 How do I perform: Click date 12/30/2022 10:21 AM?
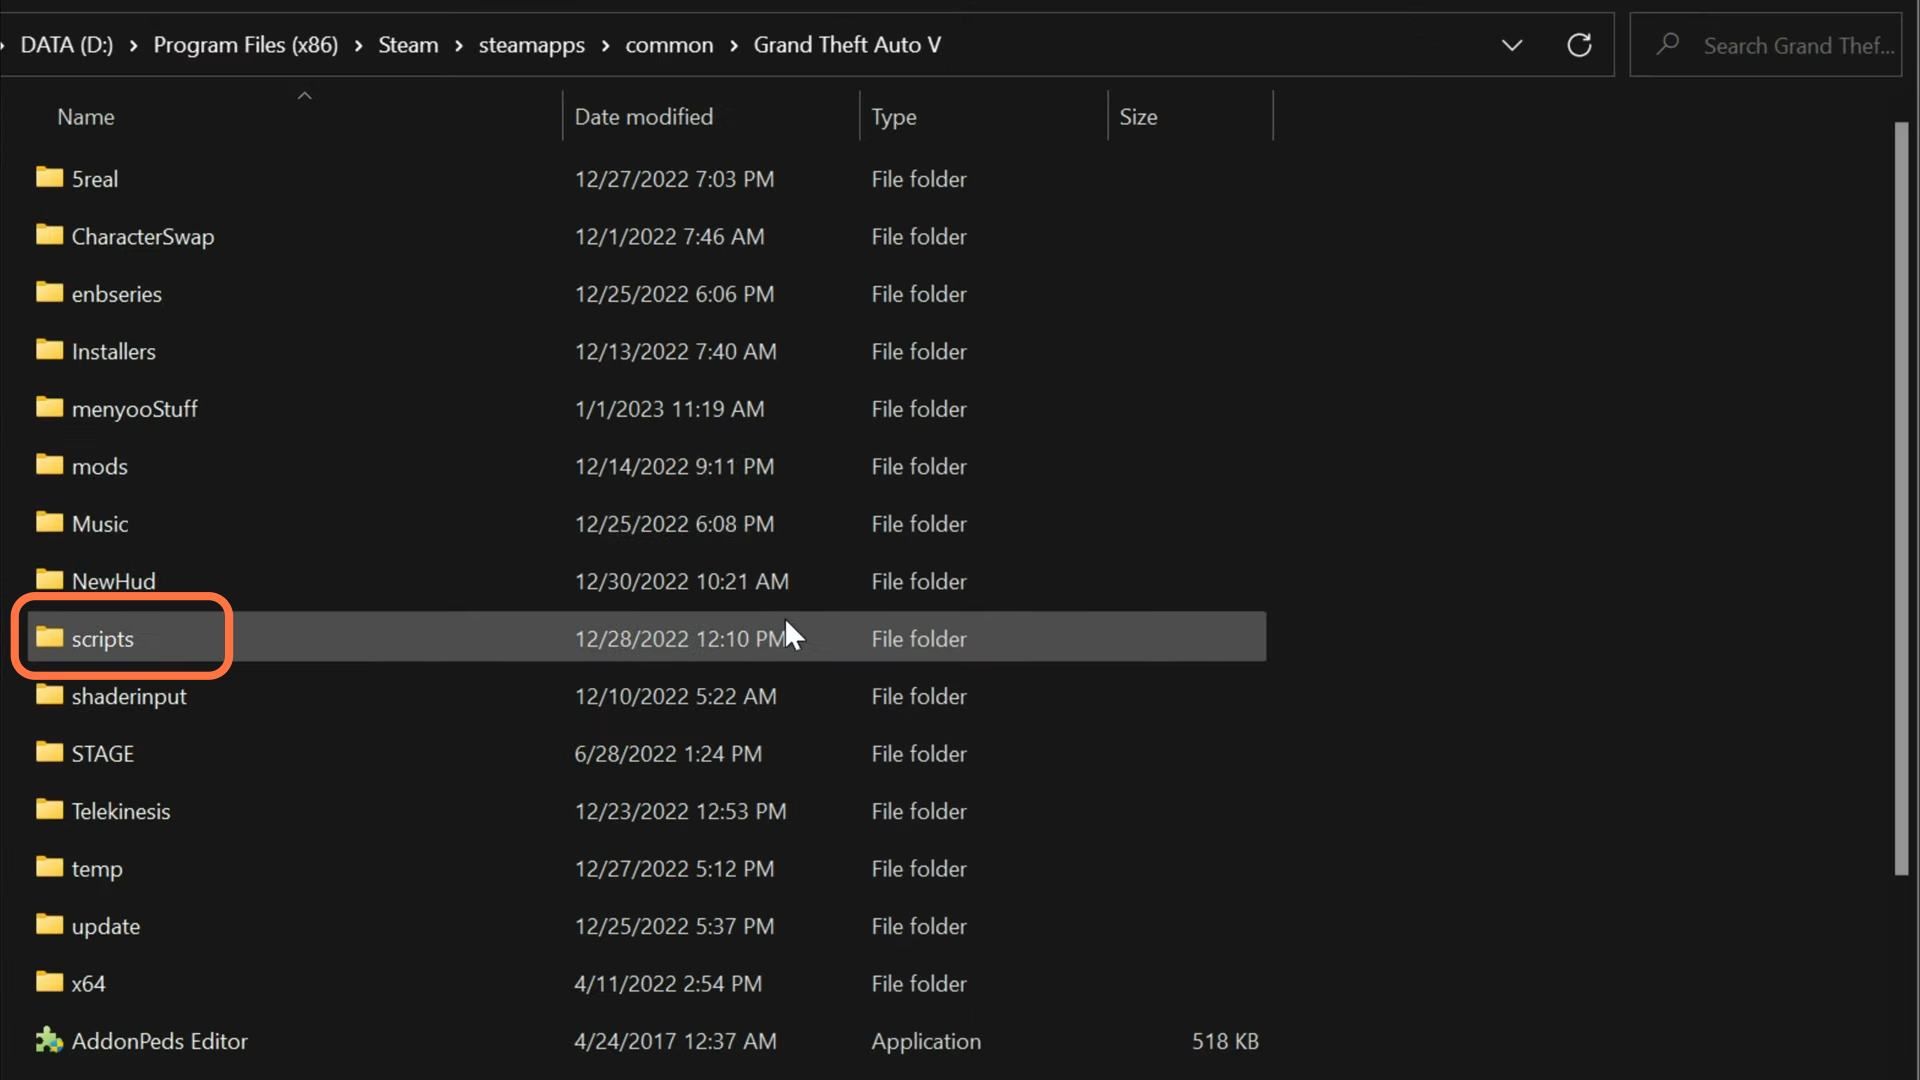pos(681,581)
